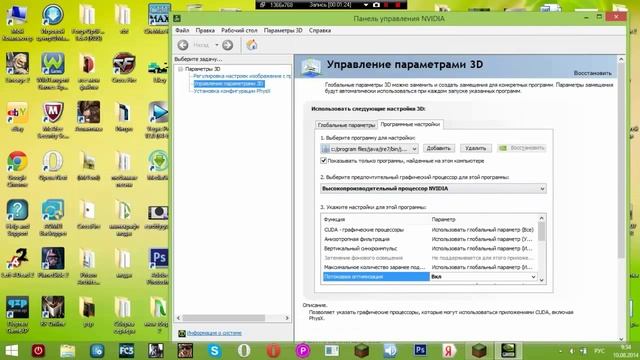640x360 pixels.
Task: Click Восстановить link in the page header
Action: [x=593, y=73]
